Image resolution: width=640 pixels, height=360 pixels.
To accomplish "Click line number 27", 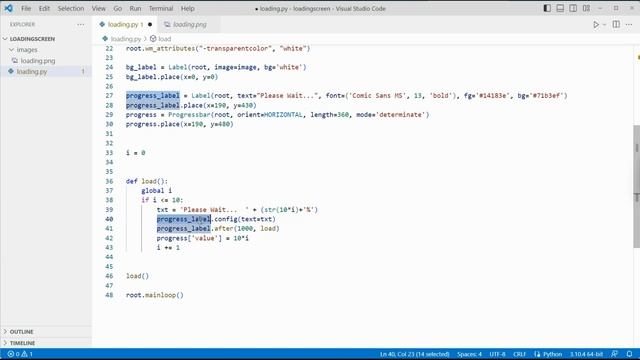I will pos(109,96).
